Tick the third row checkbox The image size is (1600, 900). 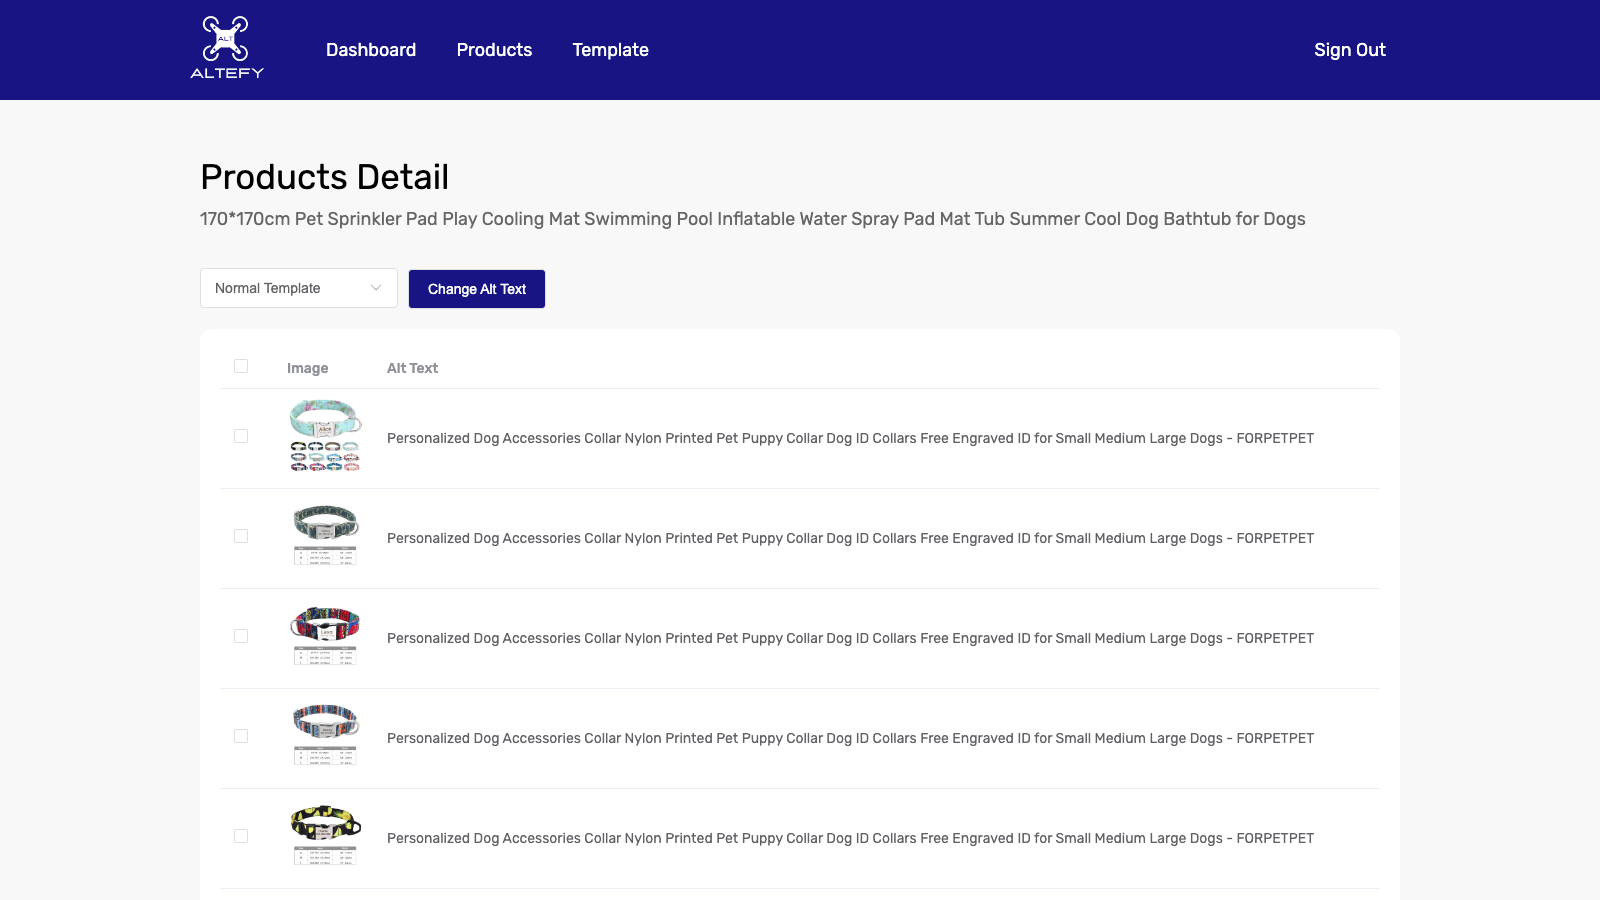point(241,636)
